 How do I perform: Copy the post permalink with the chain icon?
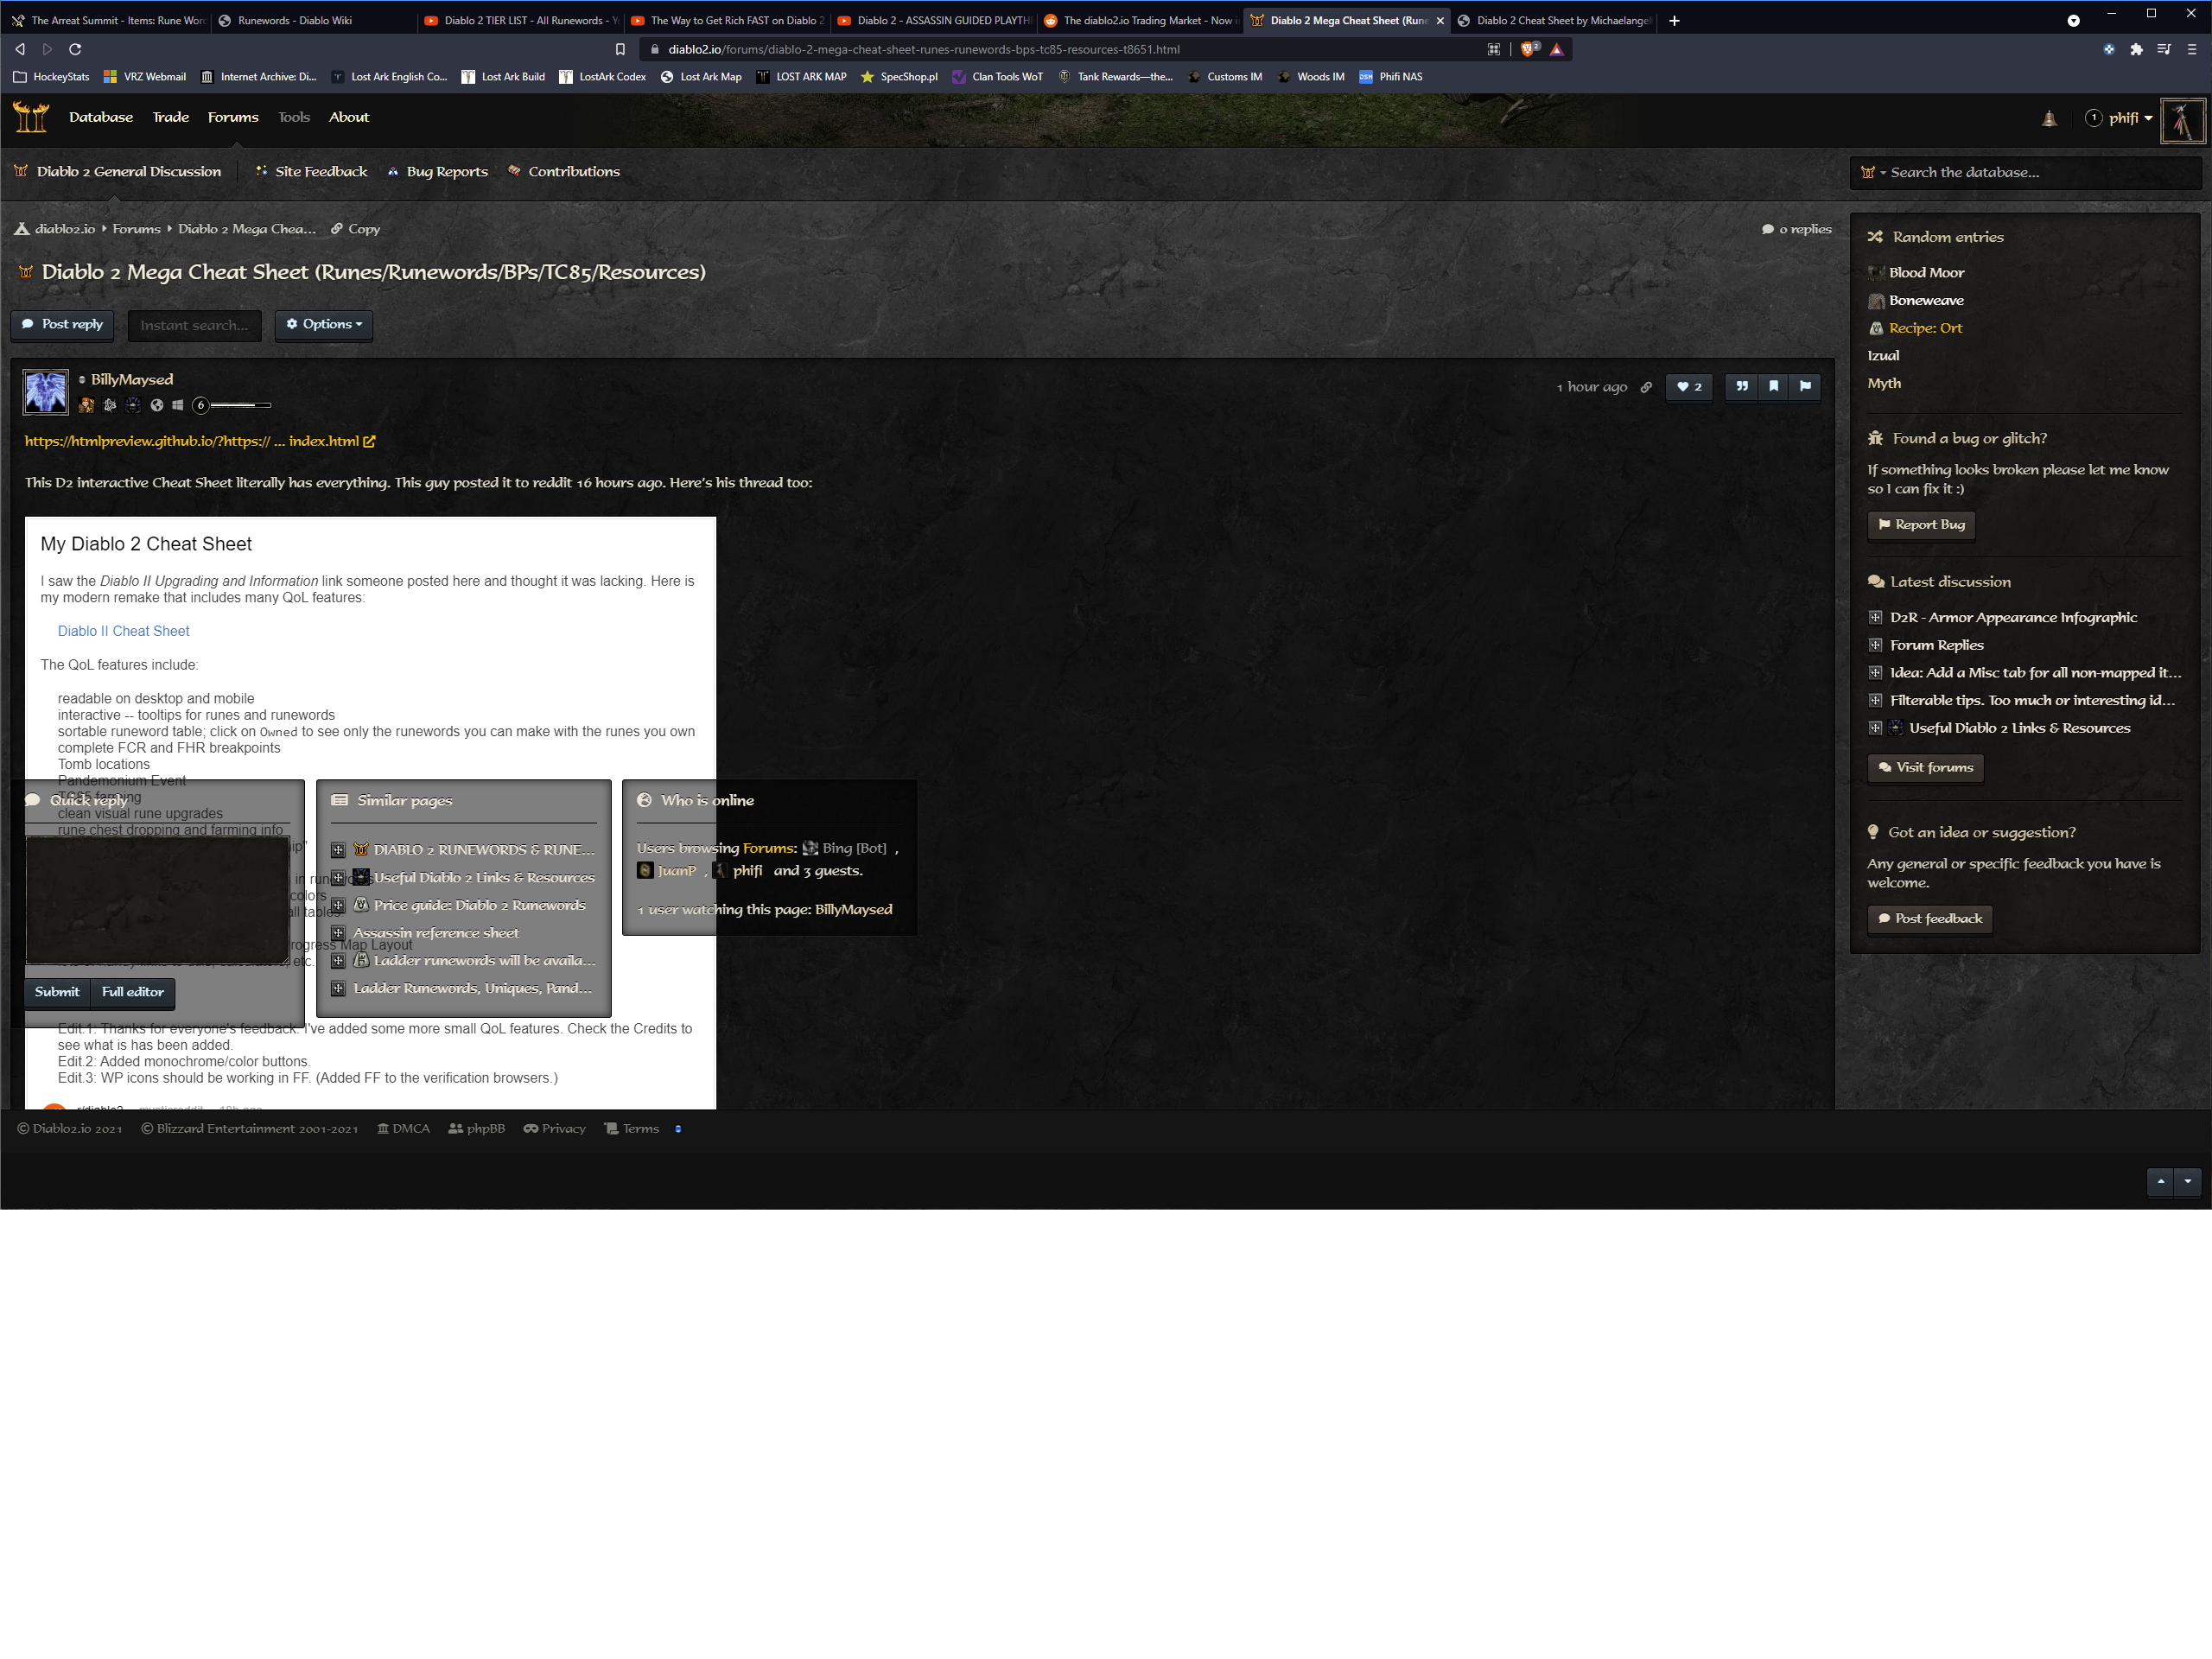point(1646,387)
